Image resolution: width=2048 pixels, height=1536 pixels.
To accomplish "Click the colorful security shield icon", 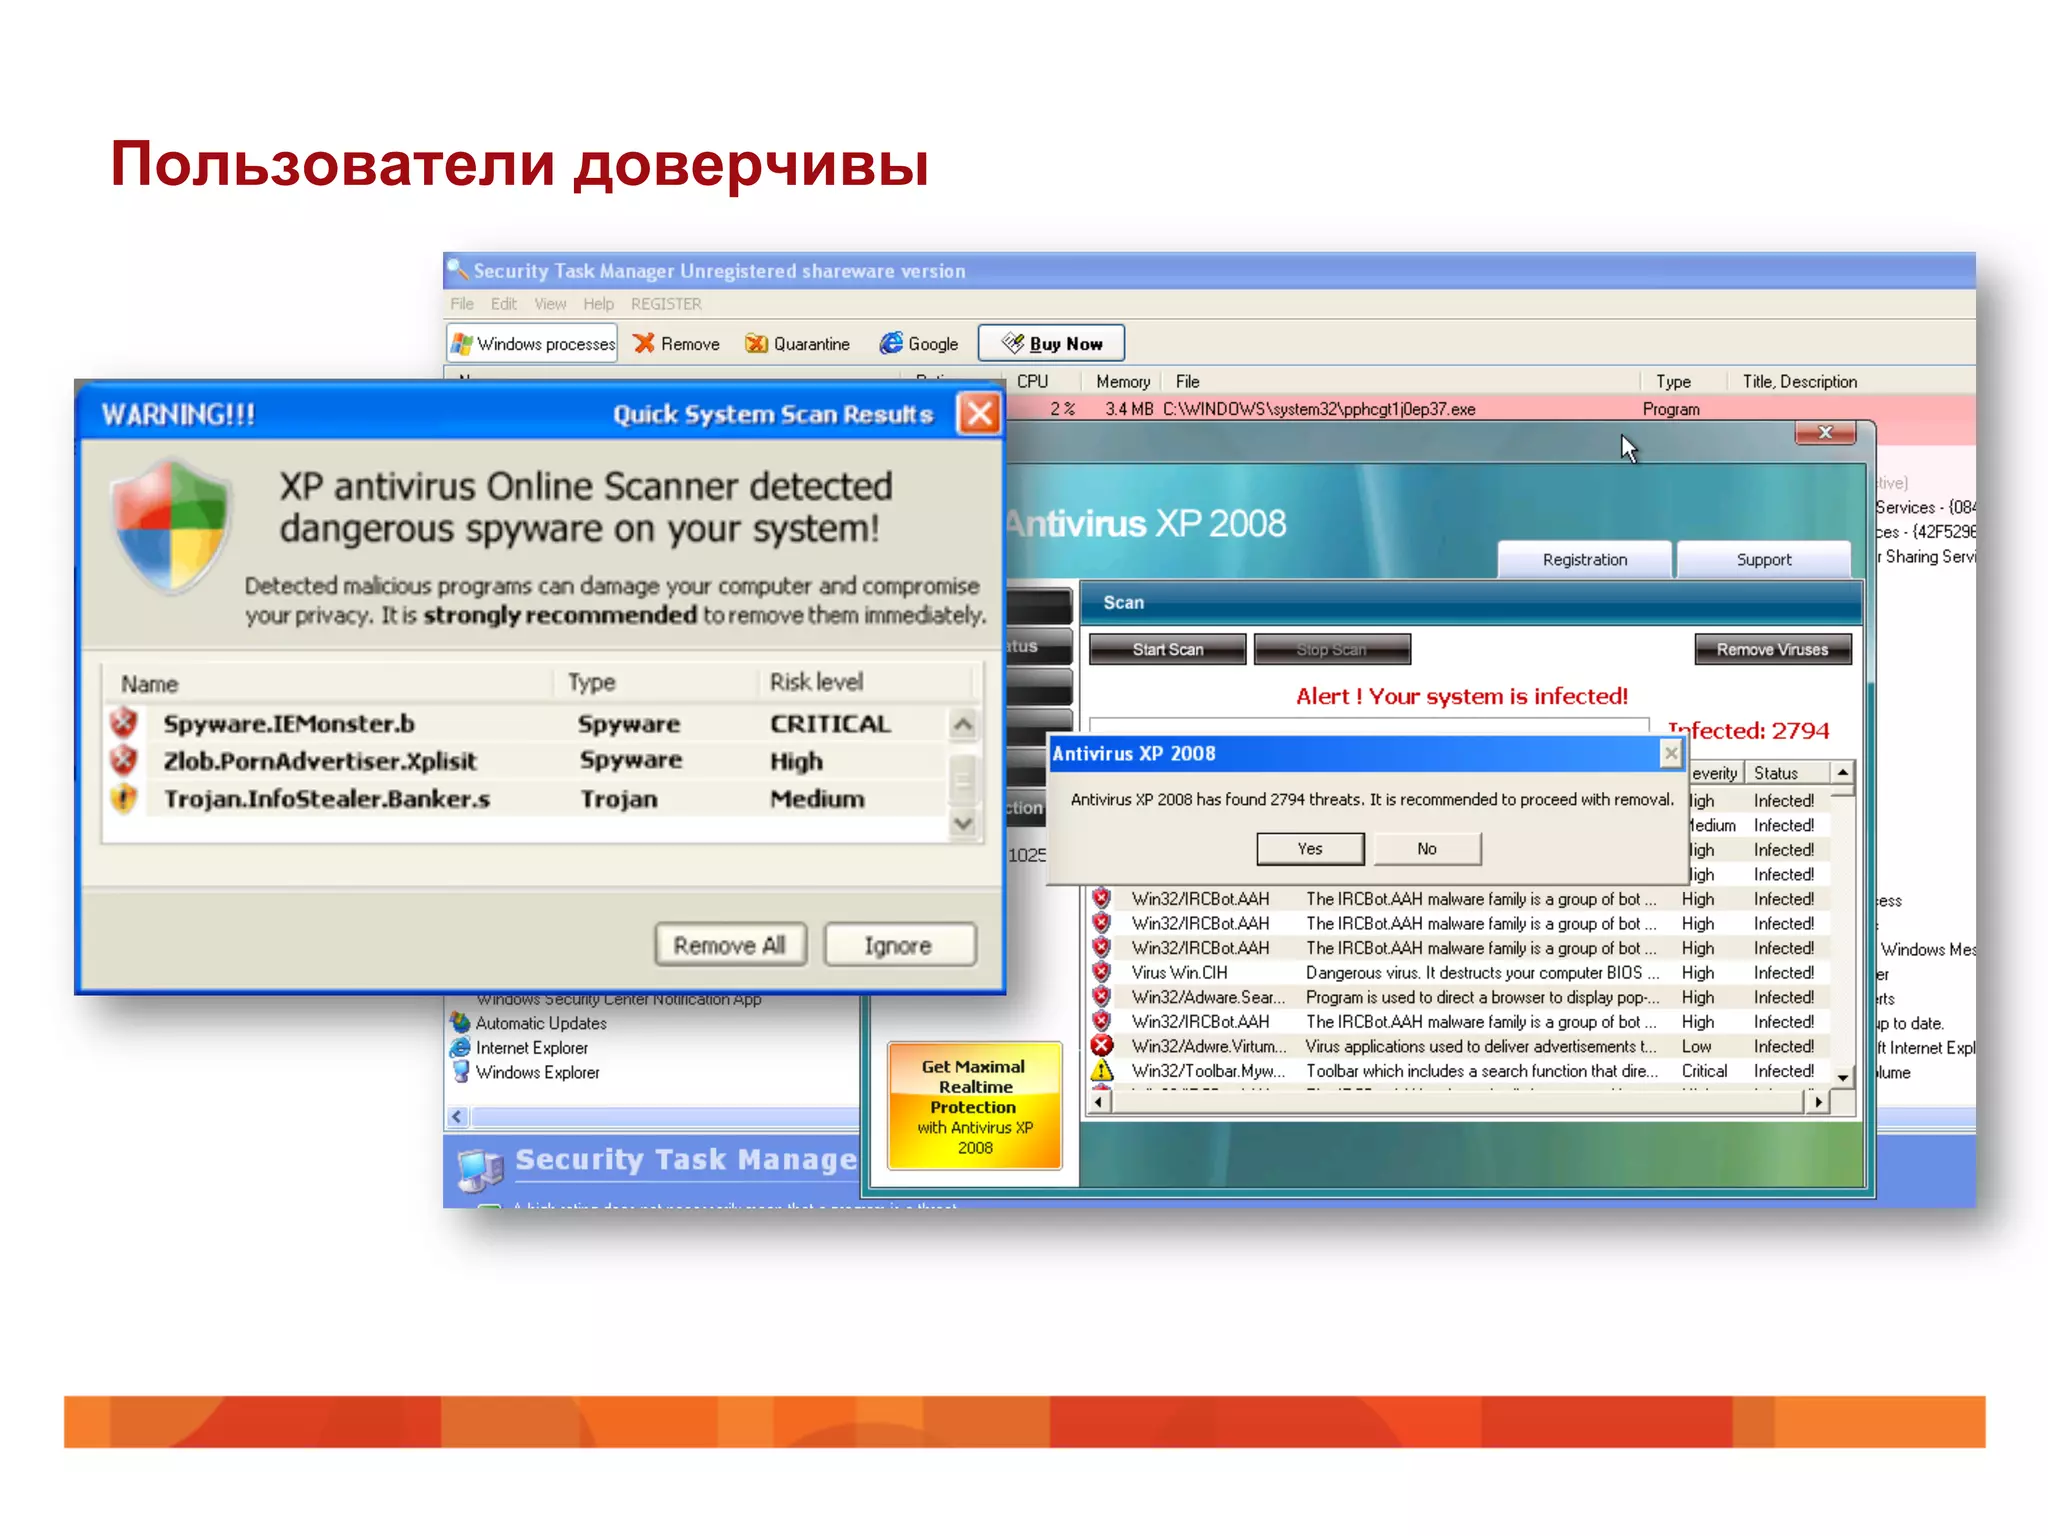I will point(172,526).
